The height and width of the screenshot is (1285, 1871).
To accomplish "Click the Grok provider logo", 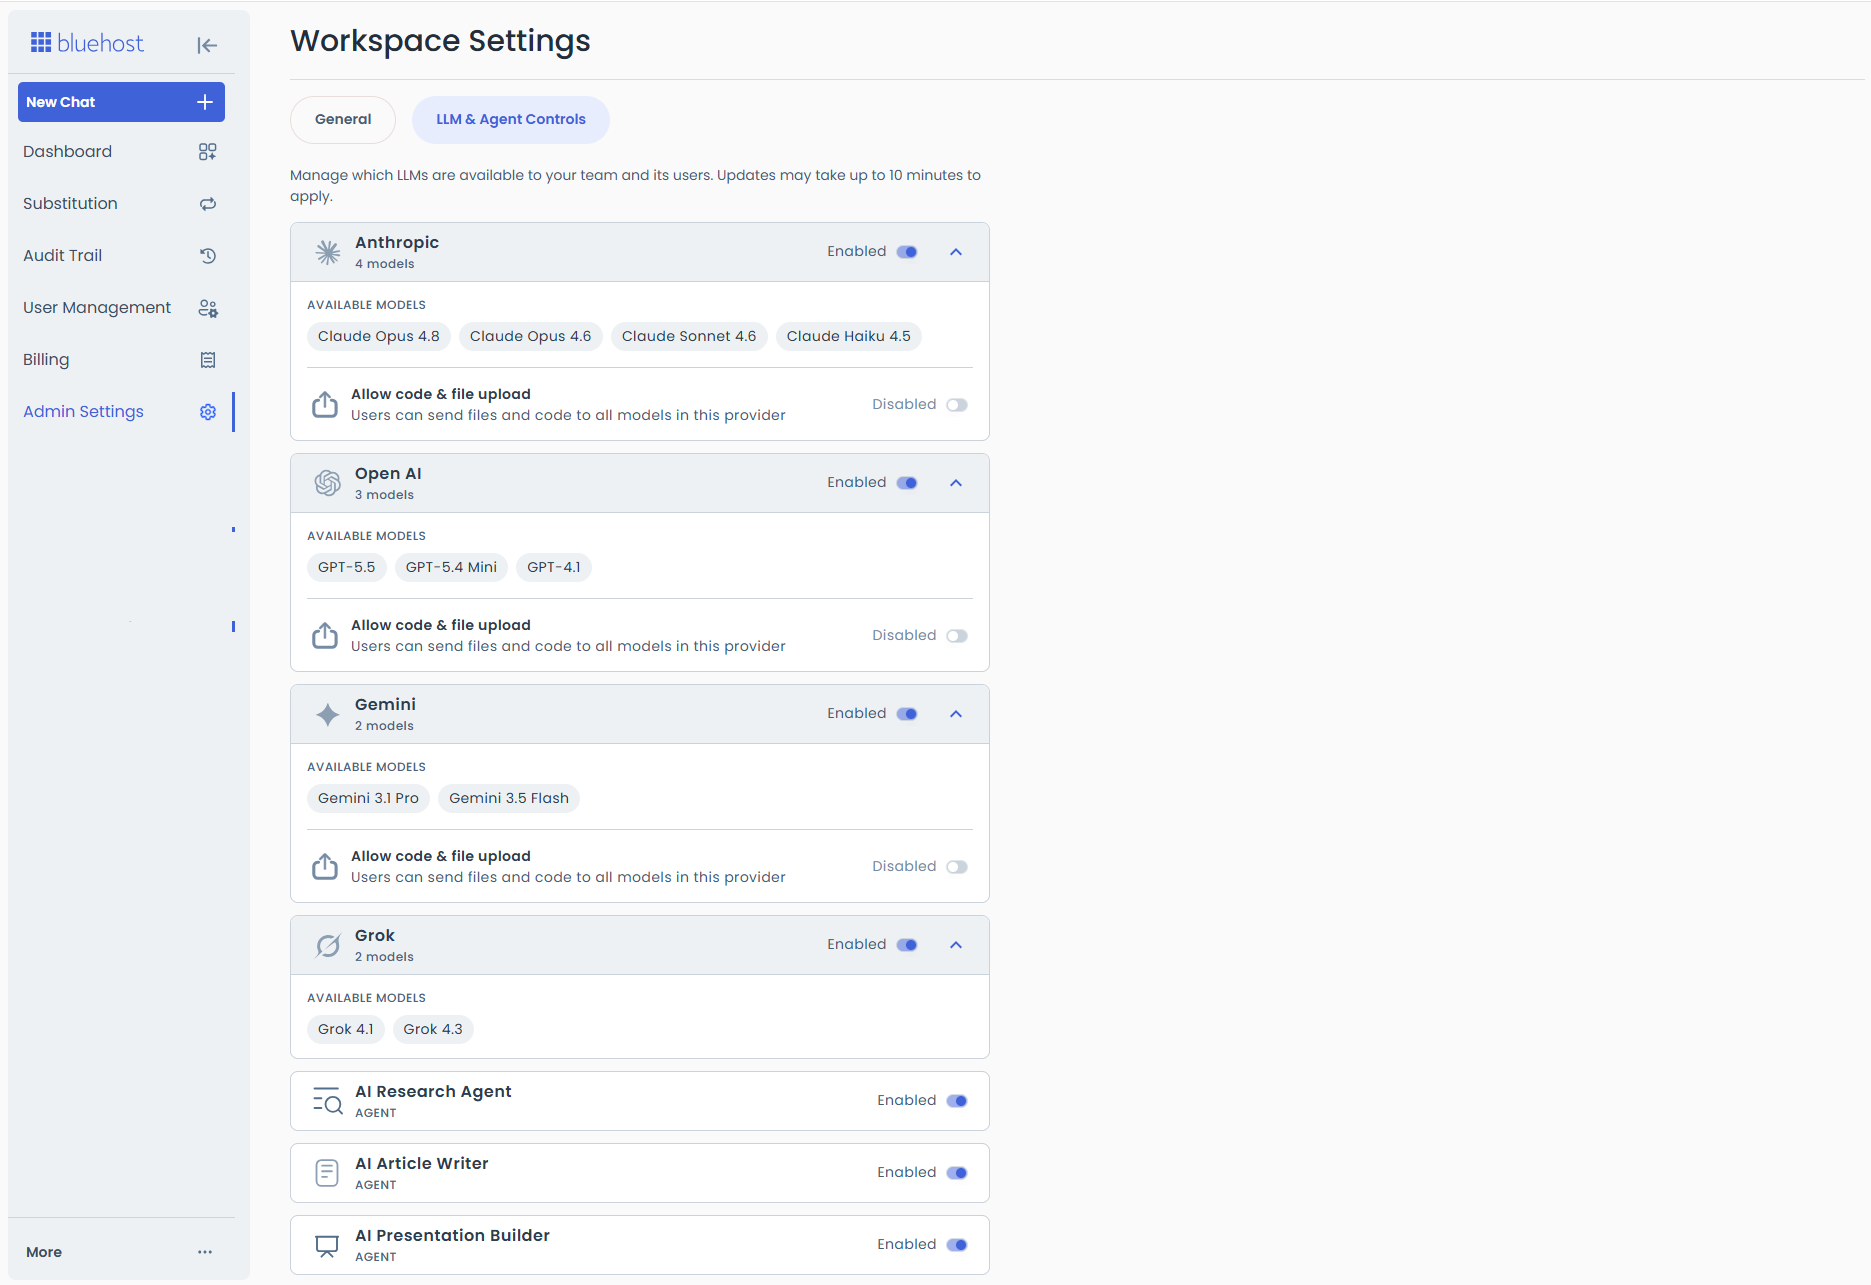I will point(328,945).
